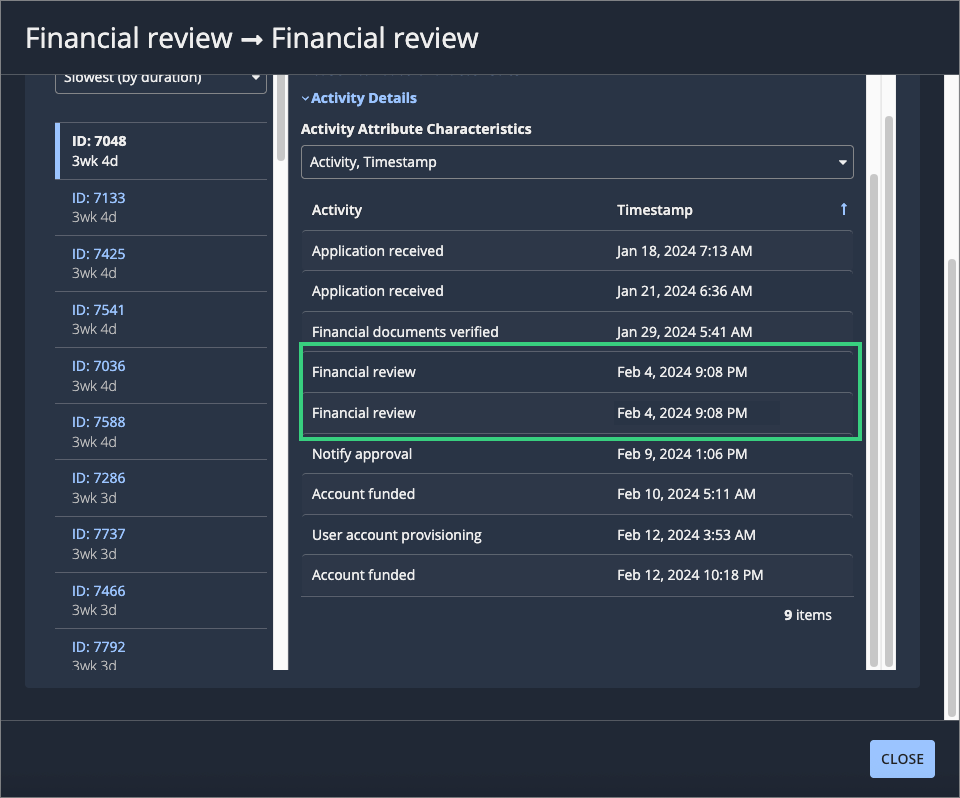This screenshot has width=960, height=798.
Task: Select the User account provisioning row
Action: tap(577, 535)
